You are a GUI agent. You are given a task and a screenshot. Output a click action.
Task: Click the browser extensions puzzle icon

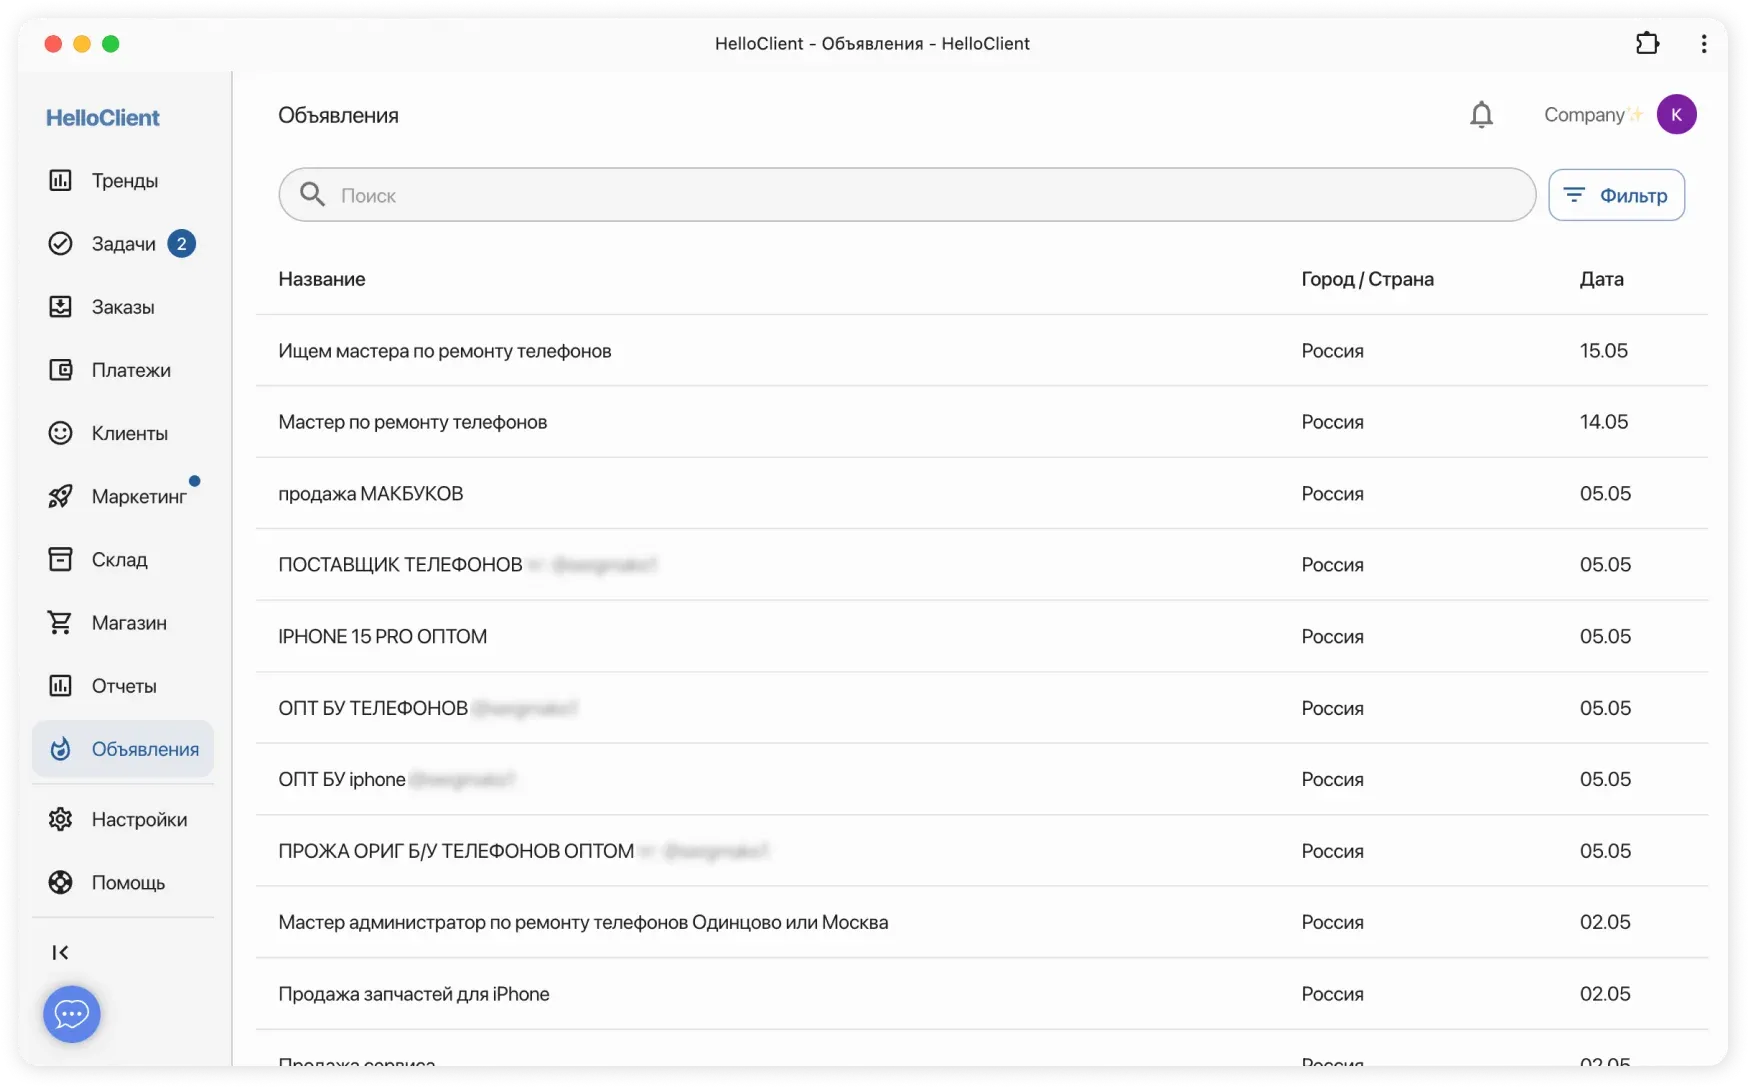pos(1647,43)
